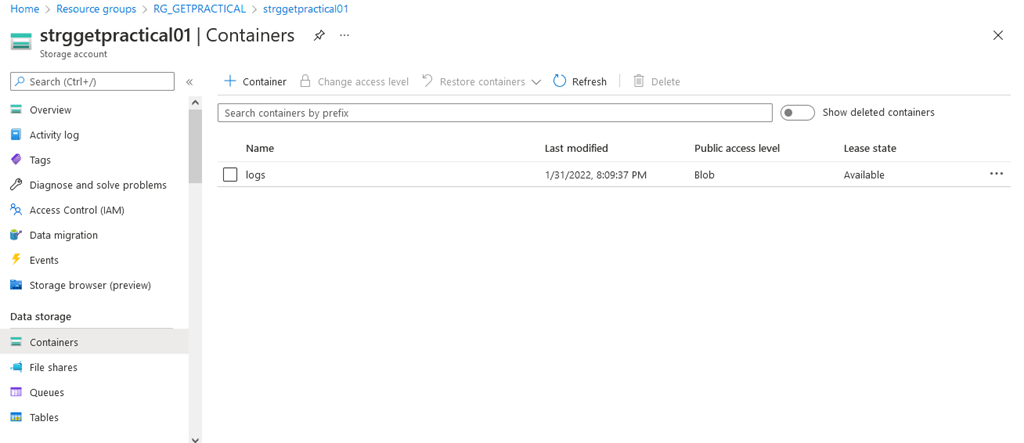Click the Restore containers undo icon
Image resolution: width=1024 pixels, height=443 pixels.
427,81
